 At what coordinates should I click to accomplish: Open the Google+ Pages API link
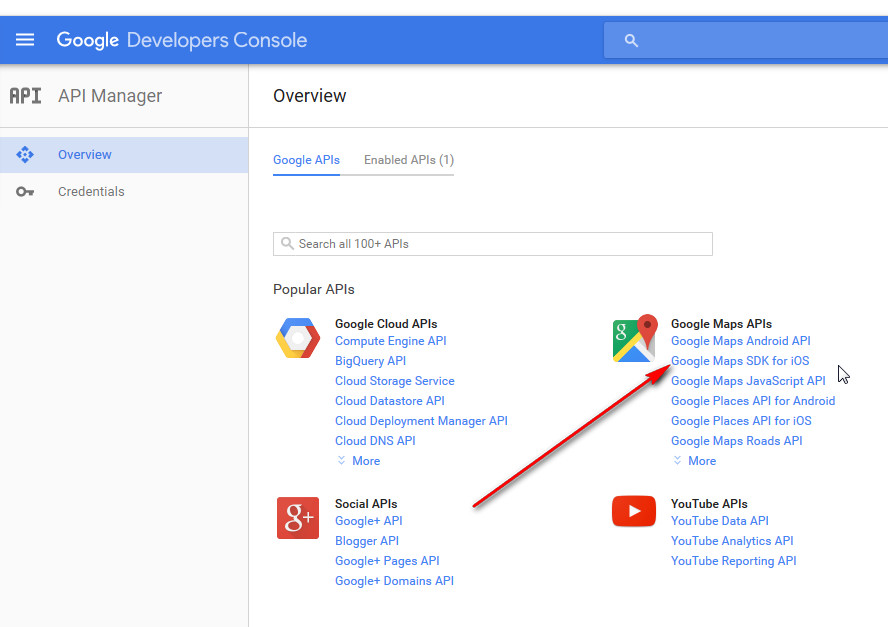pos(387,561)
